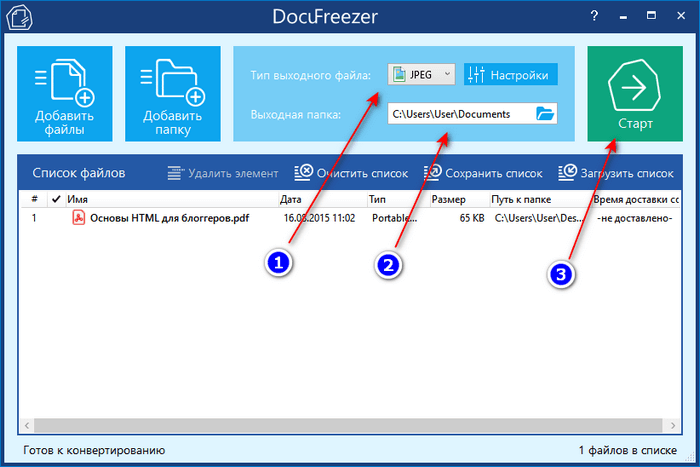The height and width of the screenshot is (467, 700).
Task: Sort by Дата column header
Action: [x=322, y=199]
